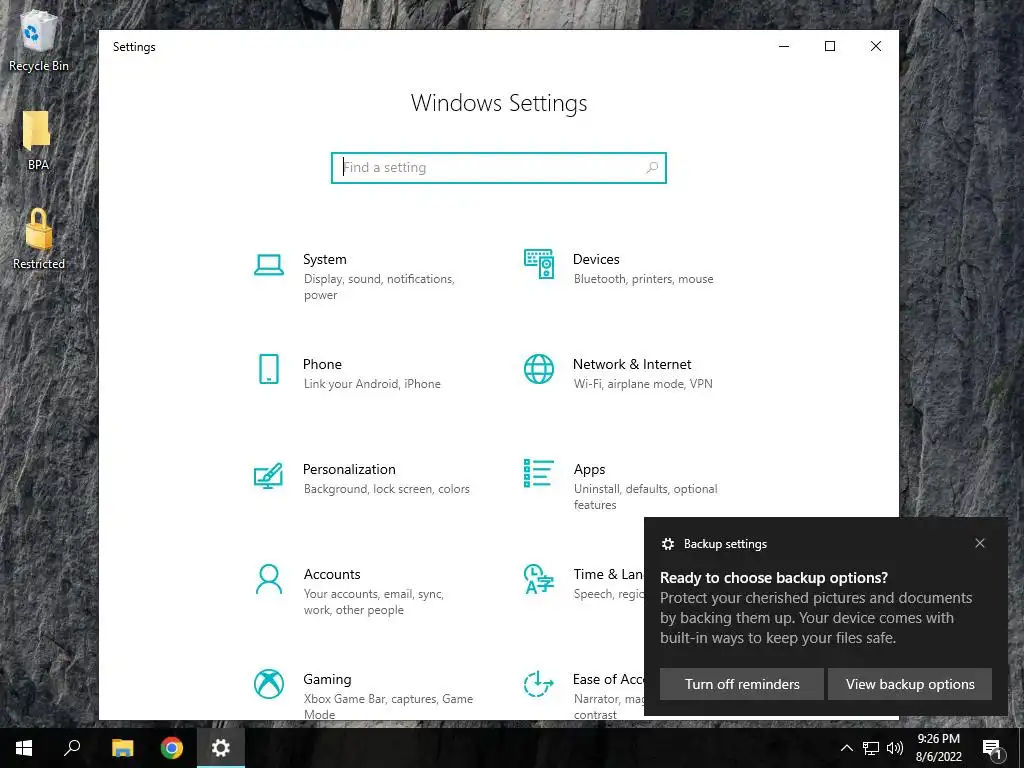Click the Settings gear on the taskbar
The image size is (1024, 768).
pos(221,748)
